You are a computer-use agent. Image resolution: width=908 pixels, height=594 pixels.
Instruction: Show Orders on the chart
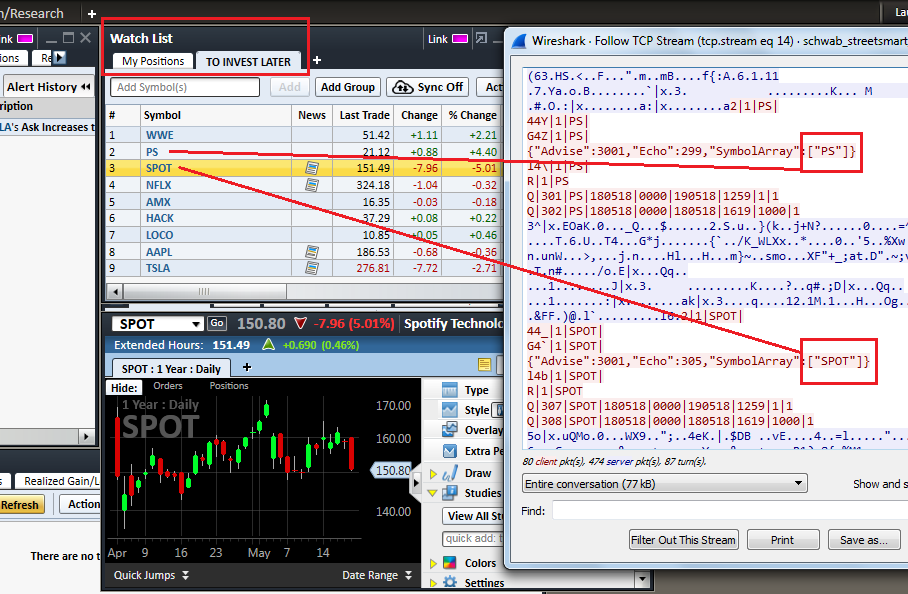coord(168,386)
